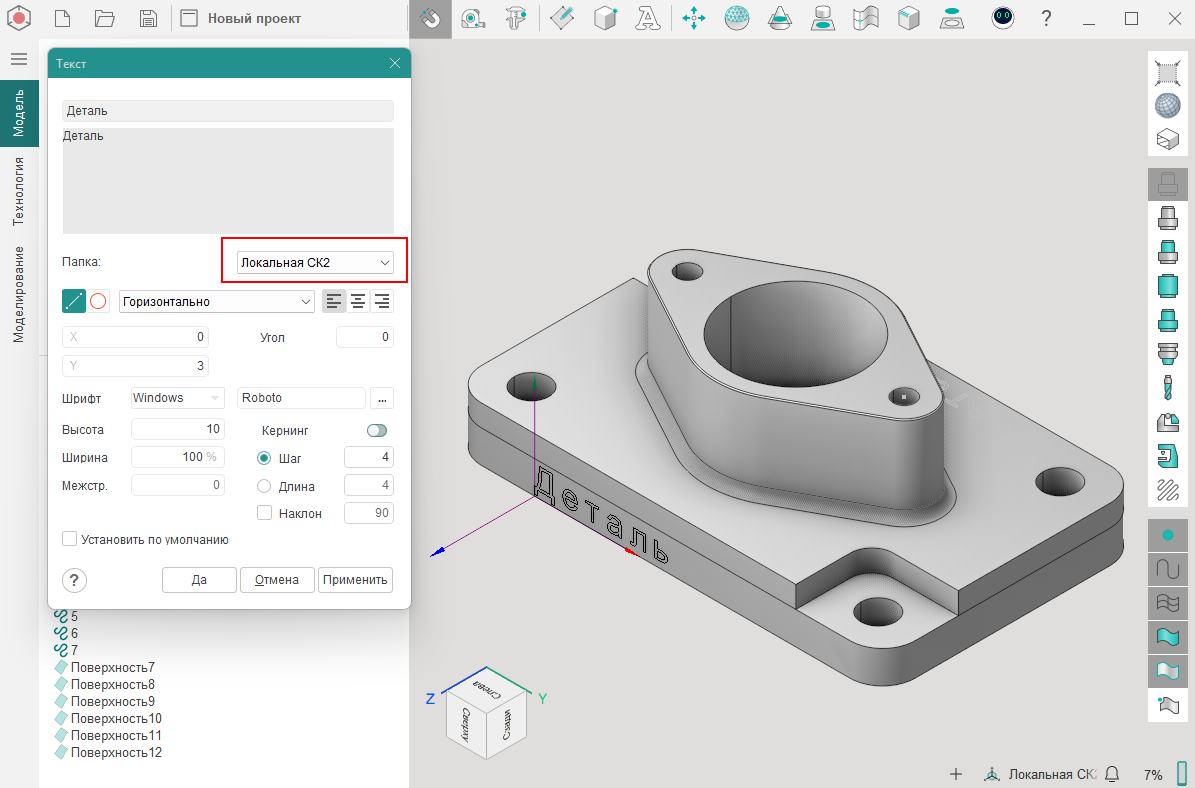
Task: Select the Длина radio button
Action: [265, 486]
